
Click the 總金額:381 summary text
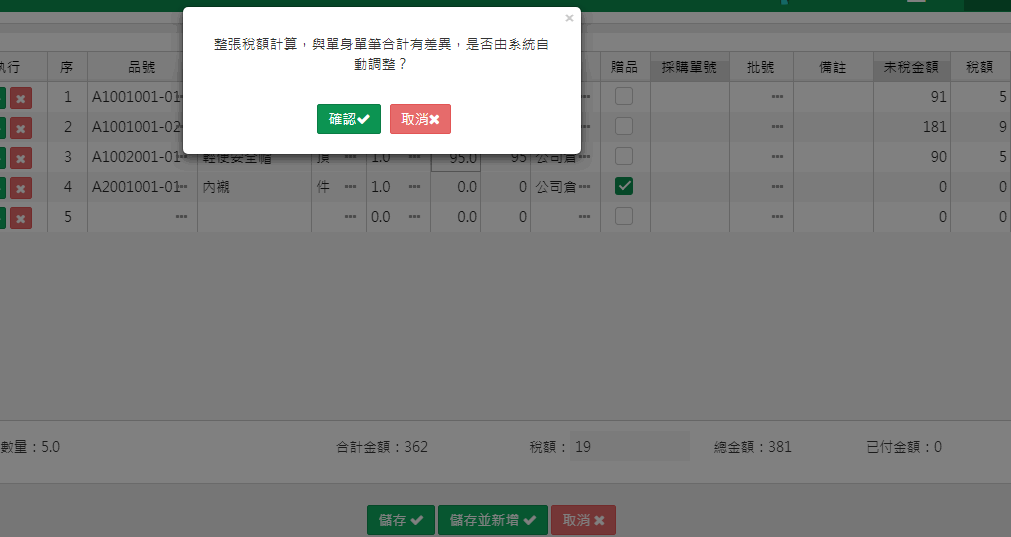coord(752,447)
